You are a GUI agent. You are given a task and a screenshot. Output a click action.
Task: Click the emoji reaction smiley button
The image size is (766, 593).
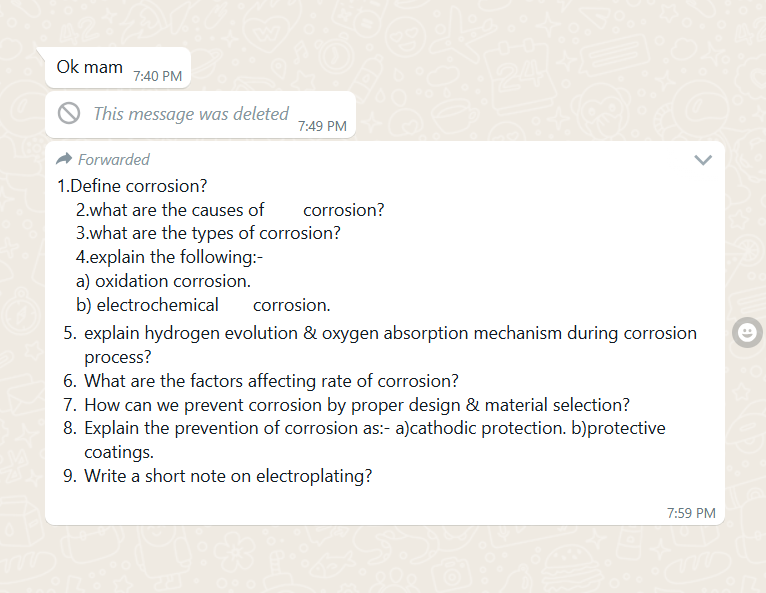tap(747, 333)
